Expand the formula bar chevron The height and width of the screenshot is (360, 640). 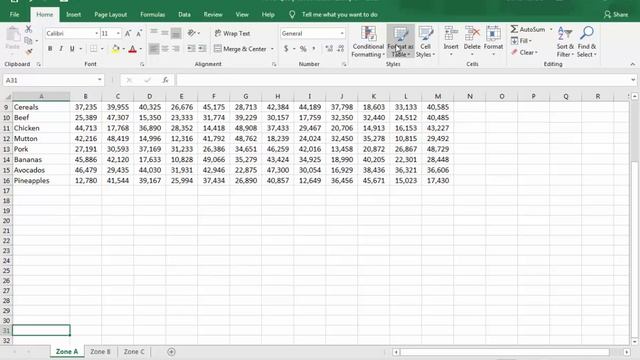point(633,80)
